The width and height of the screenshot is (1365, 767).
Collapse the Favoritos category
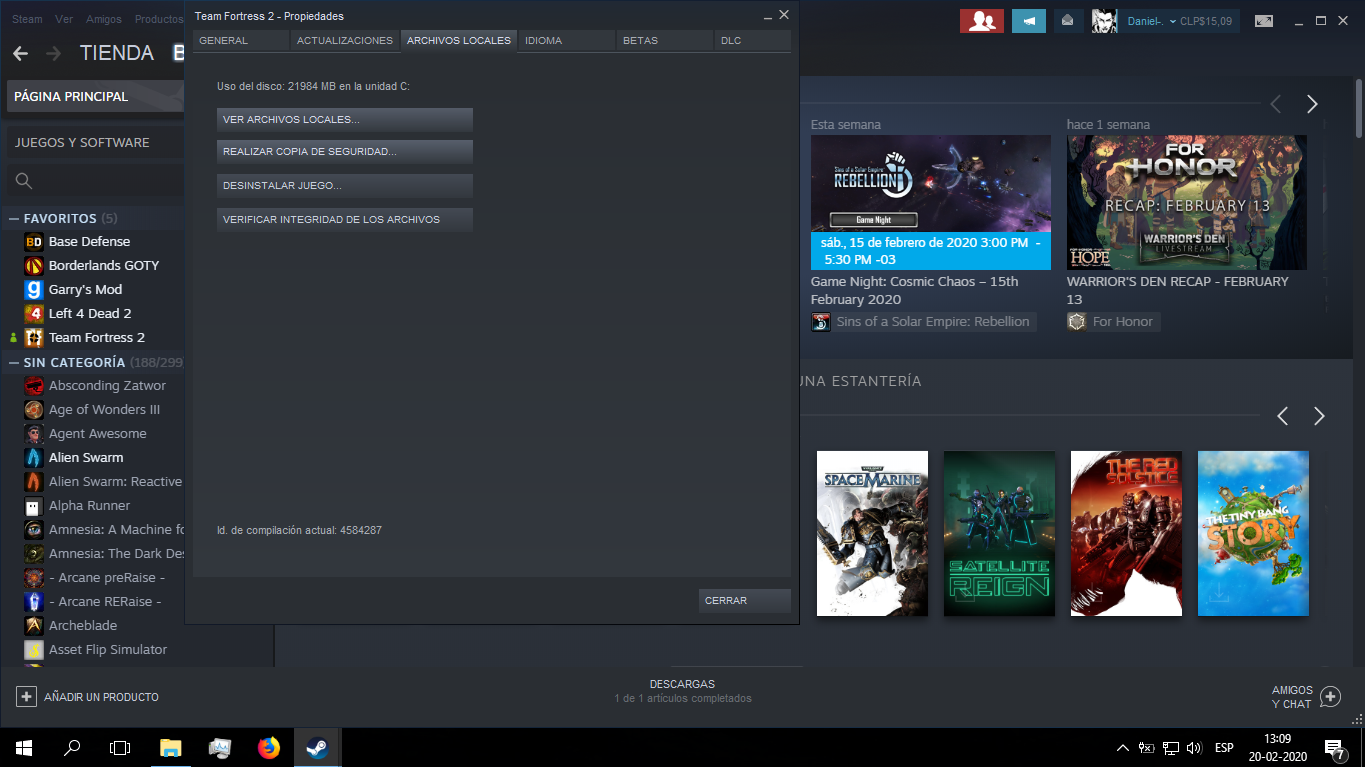pos(14,218)
